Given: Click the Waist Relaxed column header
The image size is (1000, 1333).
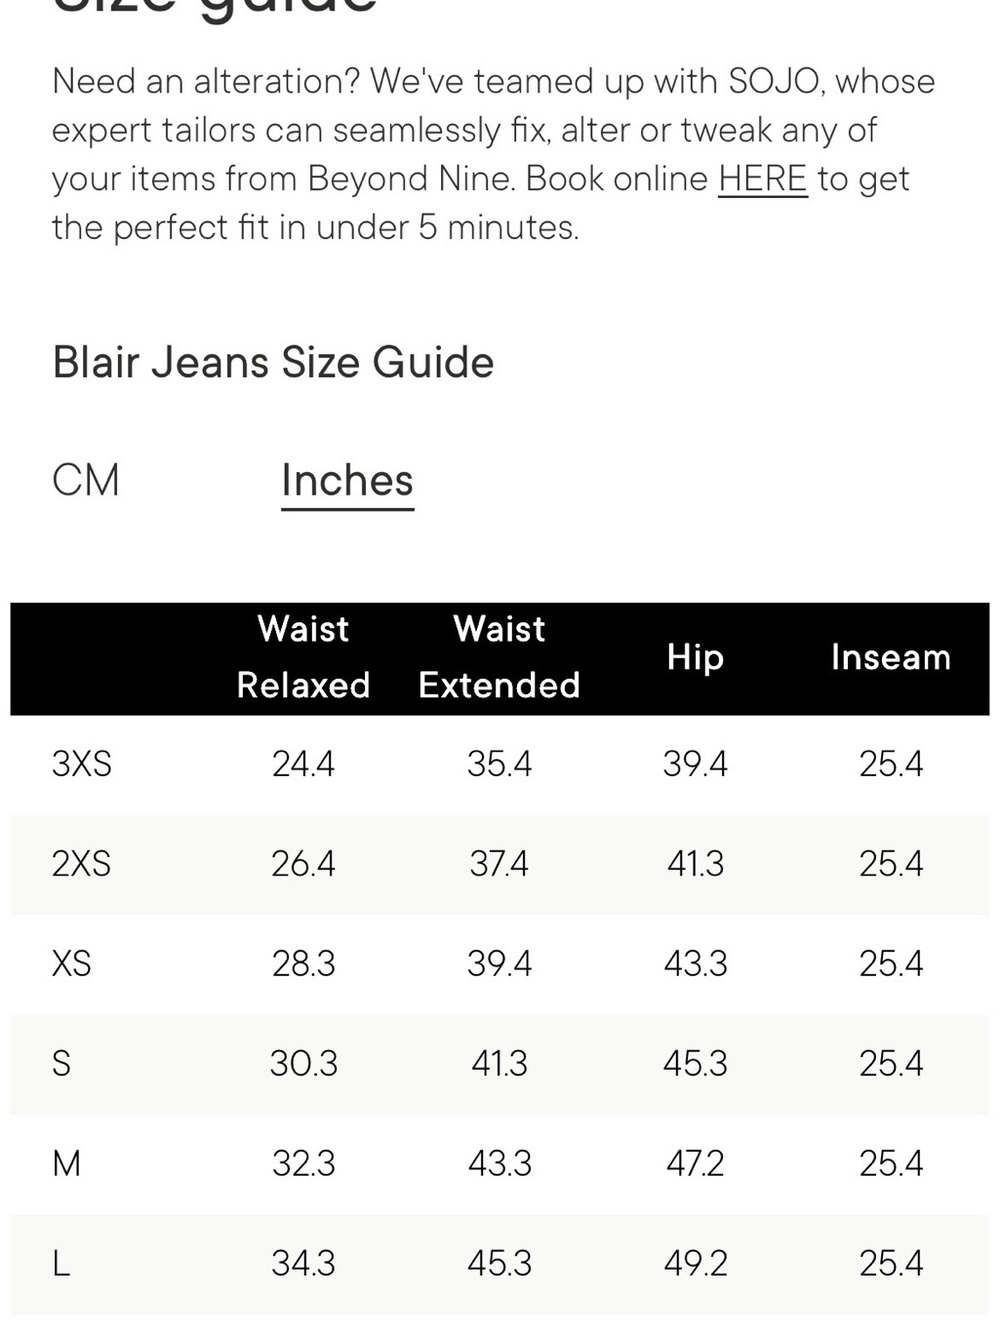Looking at the screenshot, I should pos(303,657).
